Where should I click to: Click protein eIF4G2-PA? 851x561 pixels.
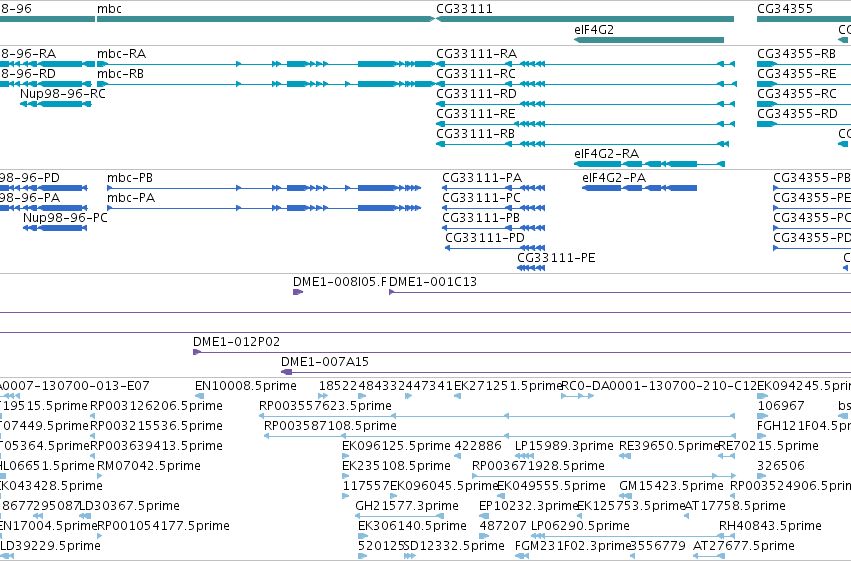click(639, 188)
